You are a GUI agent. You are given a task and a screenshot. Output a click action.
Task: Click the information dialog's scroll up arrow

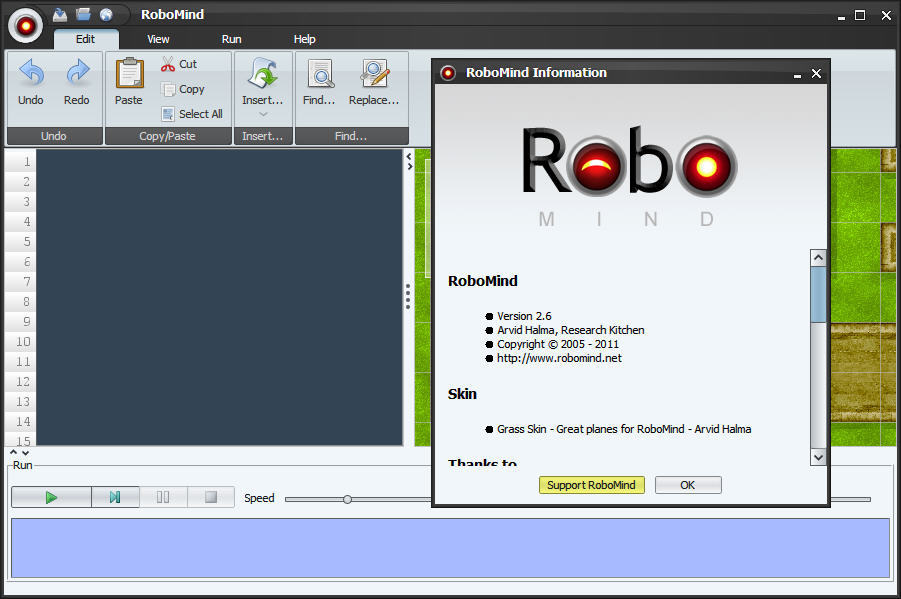[x=818, y=258]
